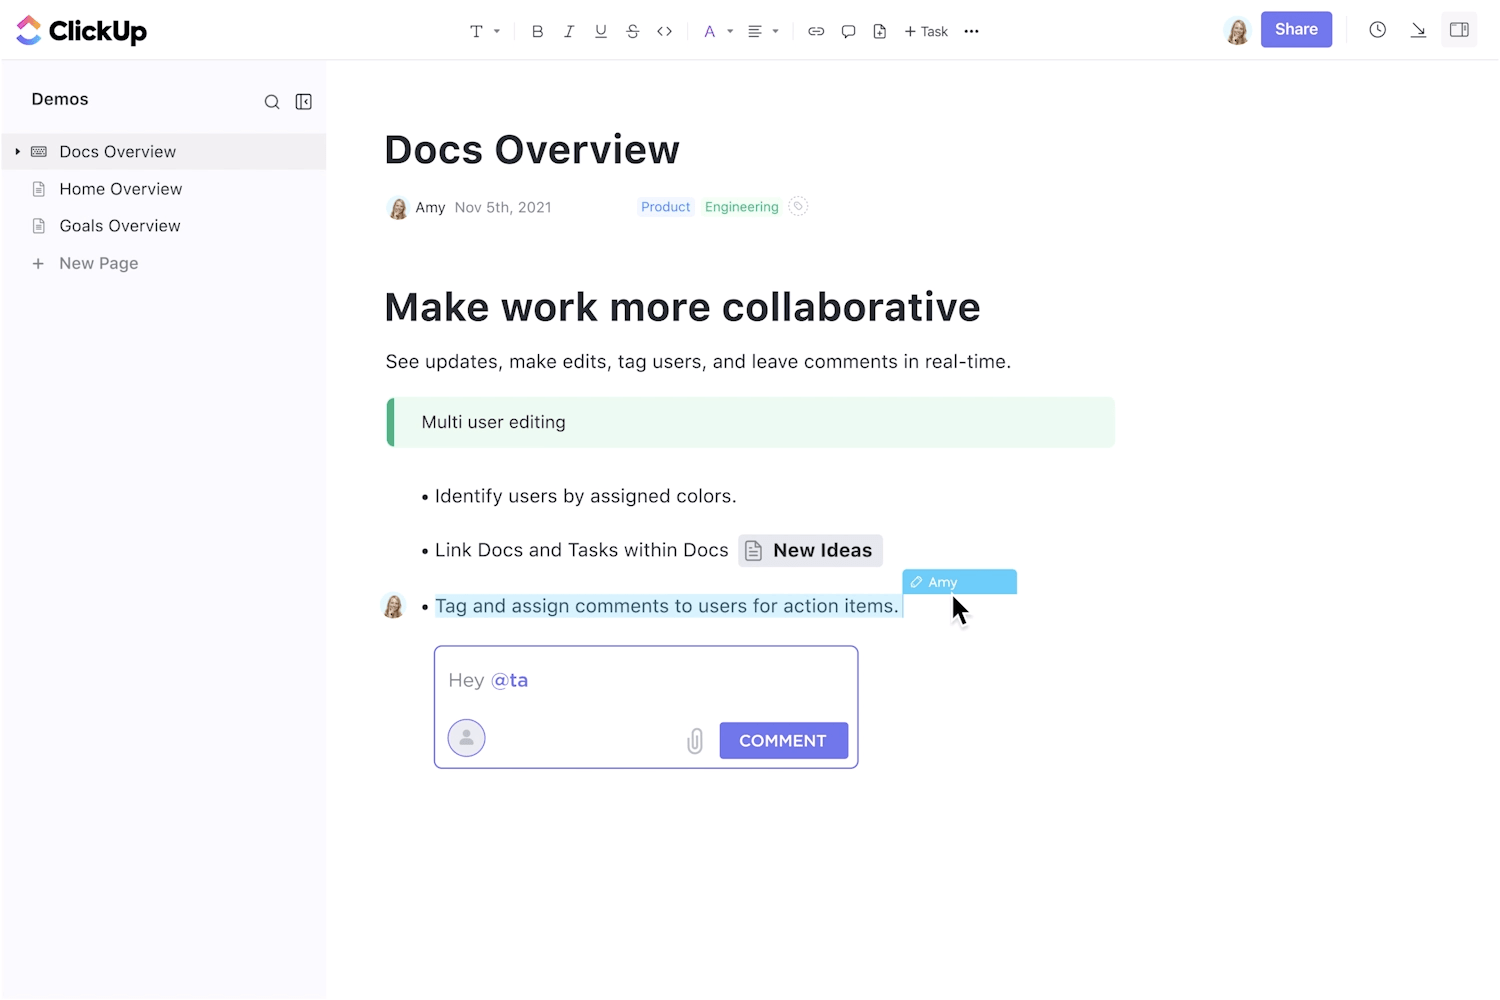Click the See updates, make edits paragraph
1500x1000 pixels.
(x=698, y=362)
